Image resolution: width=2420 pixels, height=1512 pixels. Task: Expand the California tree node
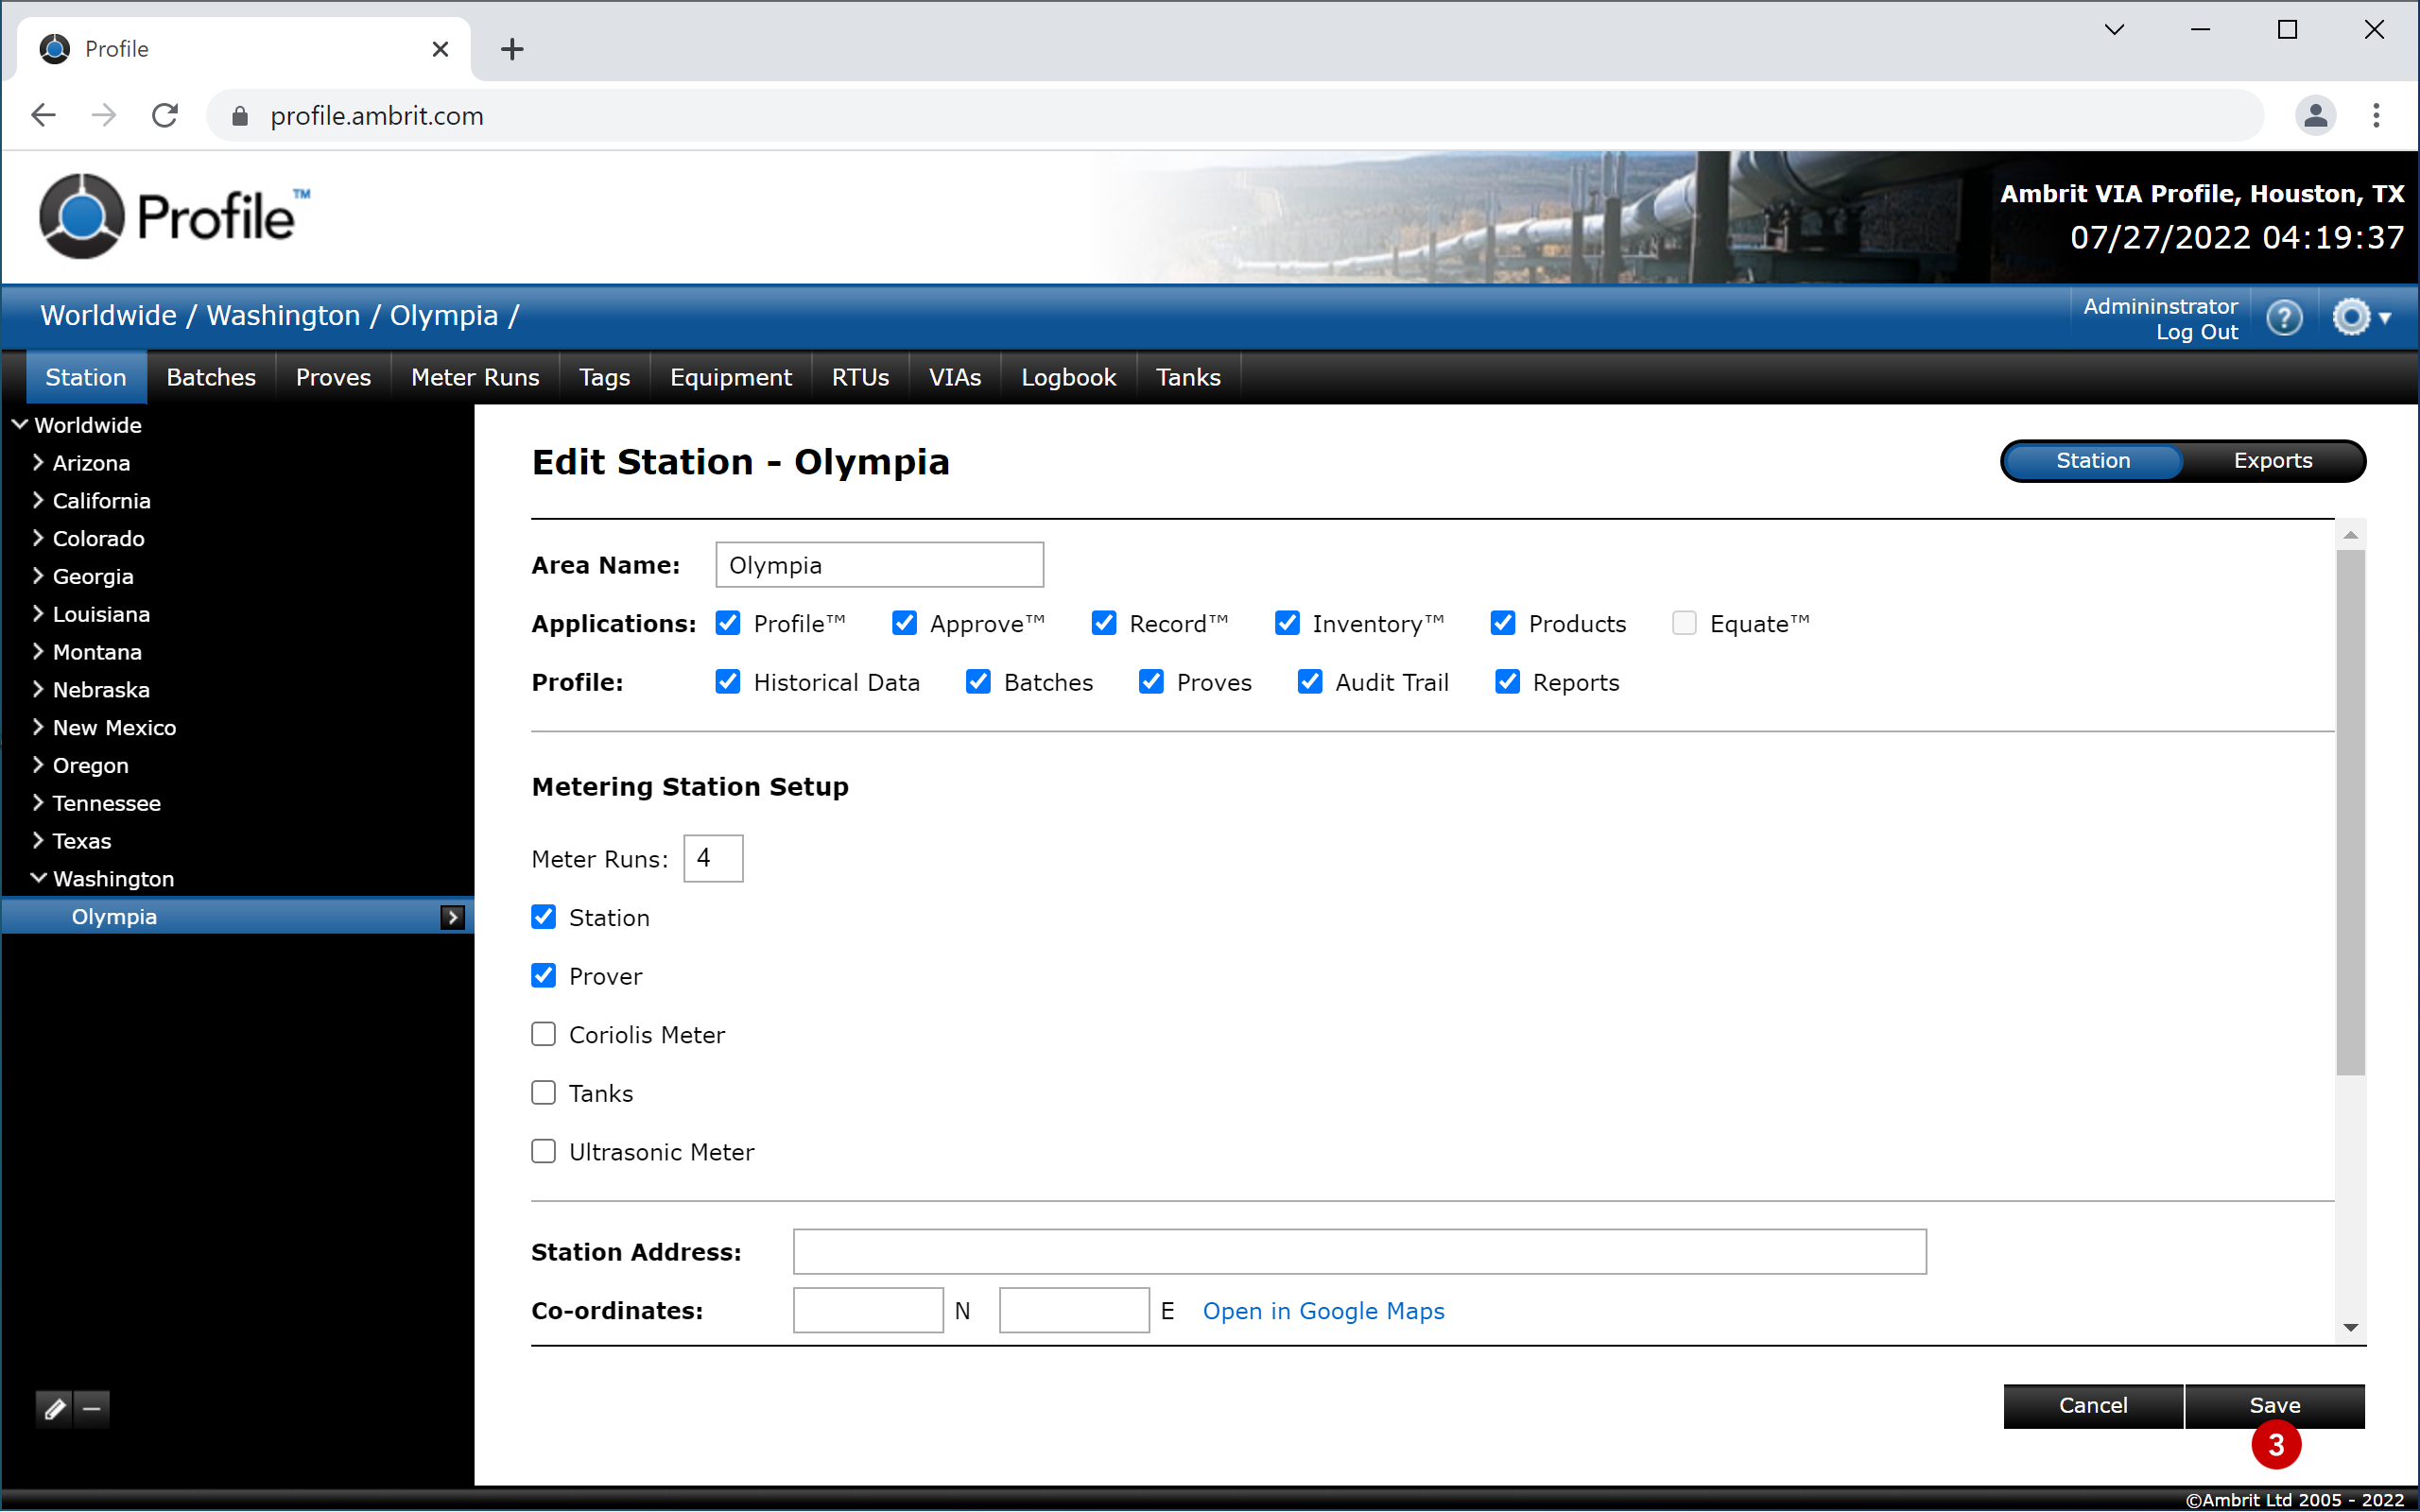(x=38, y=500)
